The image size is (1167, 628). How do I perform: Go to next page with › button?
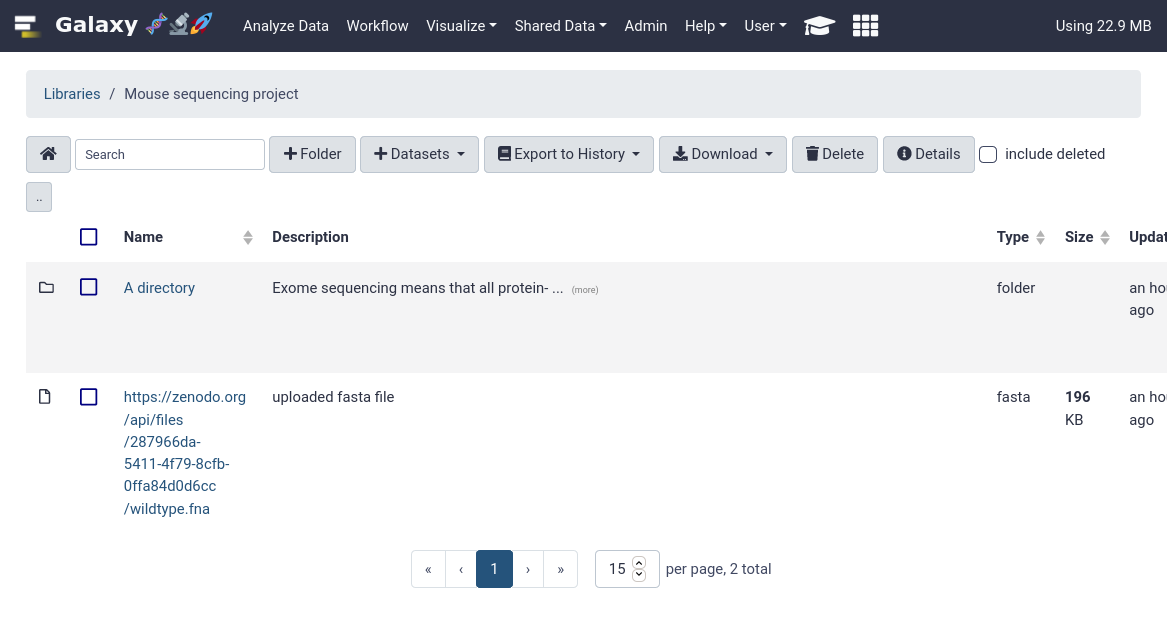pyautogui.click(x=528, y=569)
